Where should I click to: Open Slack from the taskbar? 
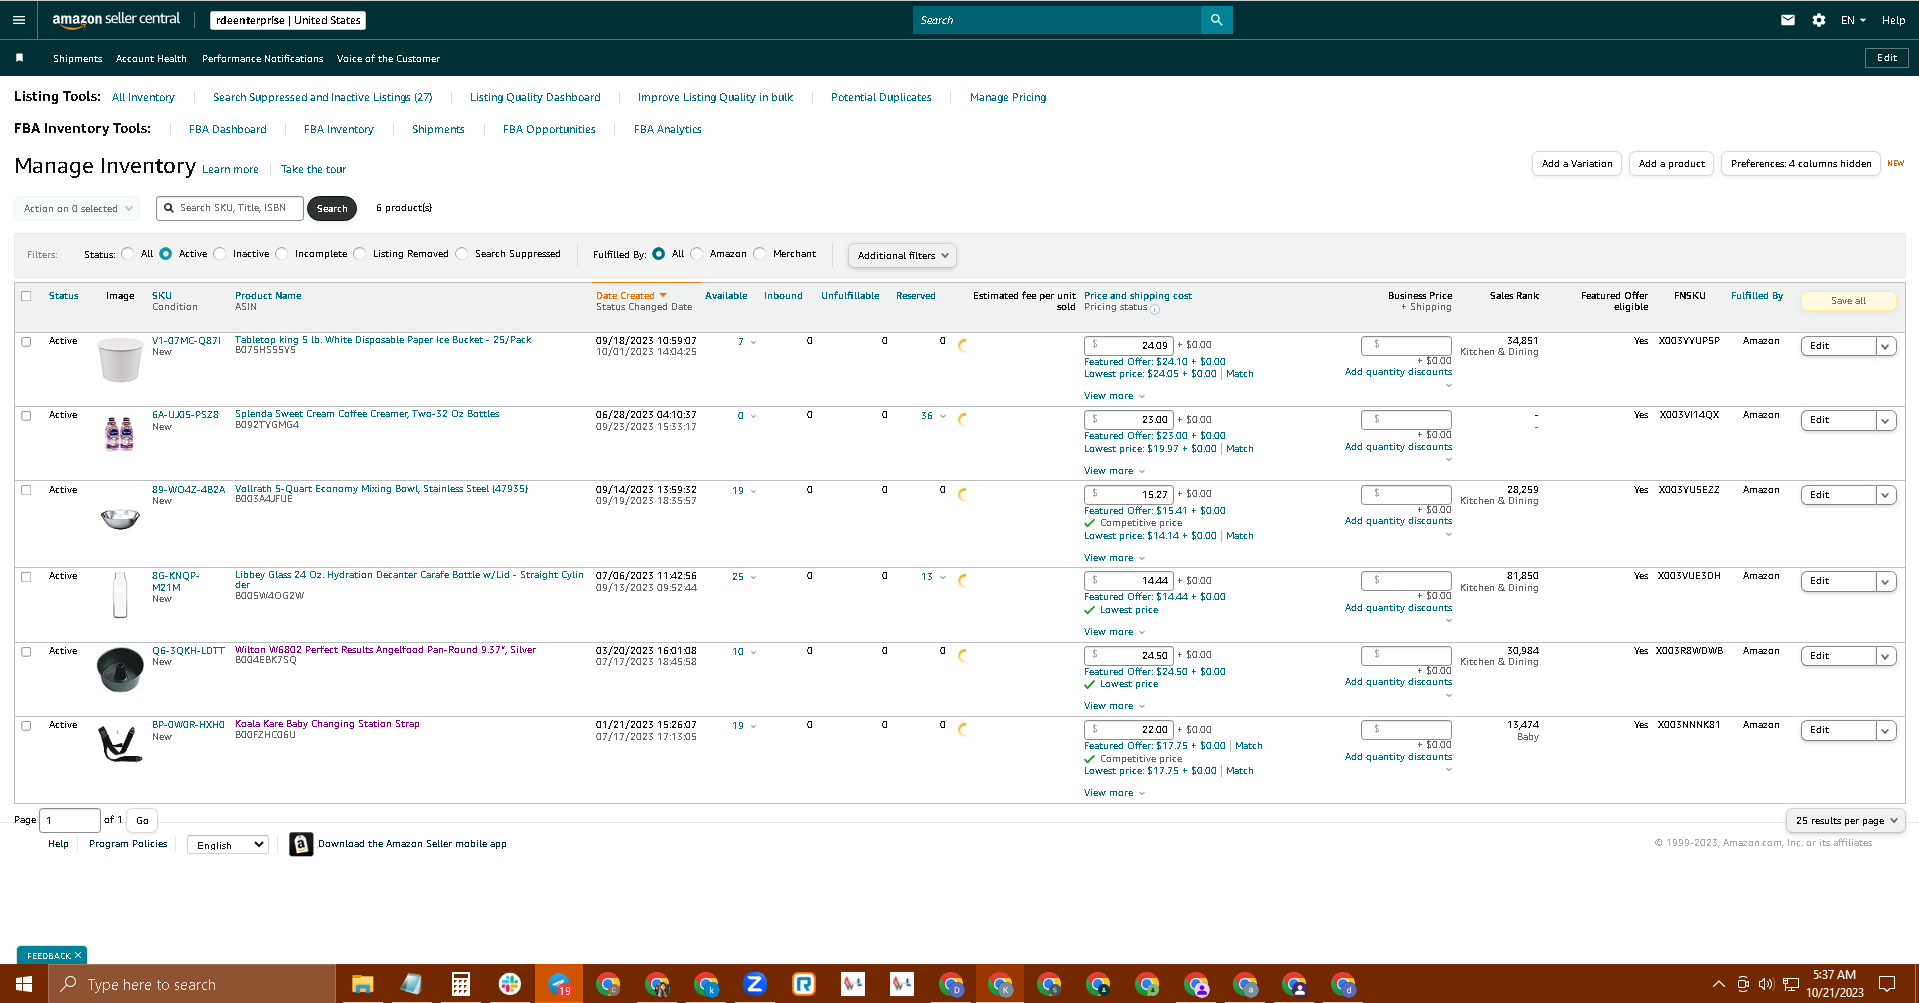click(x=509, y=984)
